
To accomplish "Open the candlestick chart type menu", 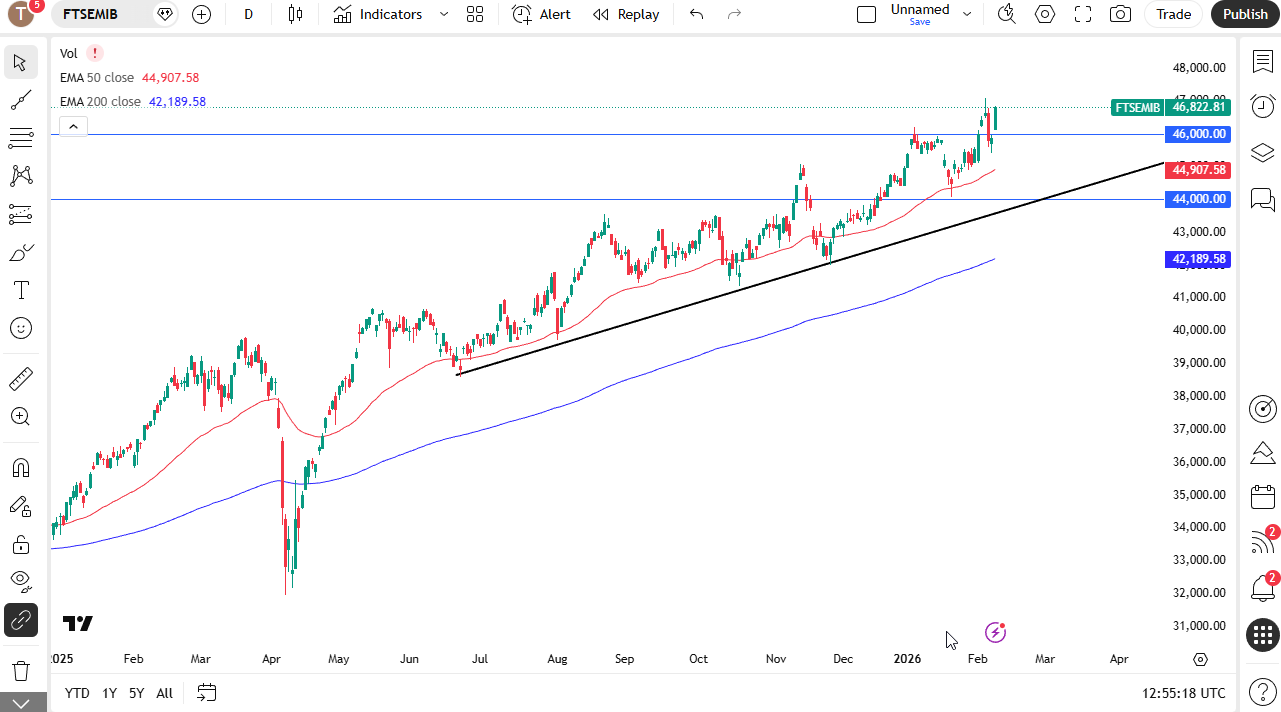I will [295, 14].
